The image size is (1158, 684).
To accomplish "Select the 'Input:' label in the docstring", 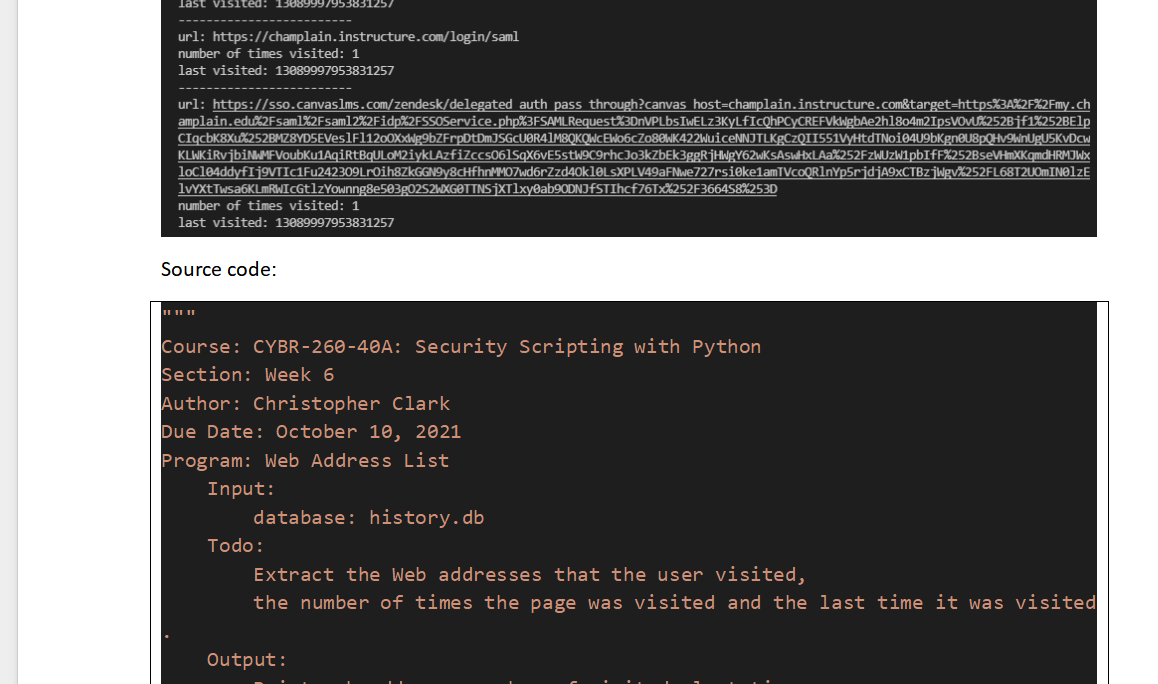I will (x=240, y=488).
